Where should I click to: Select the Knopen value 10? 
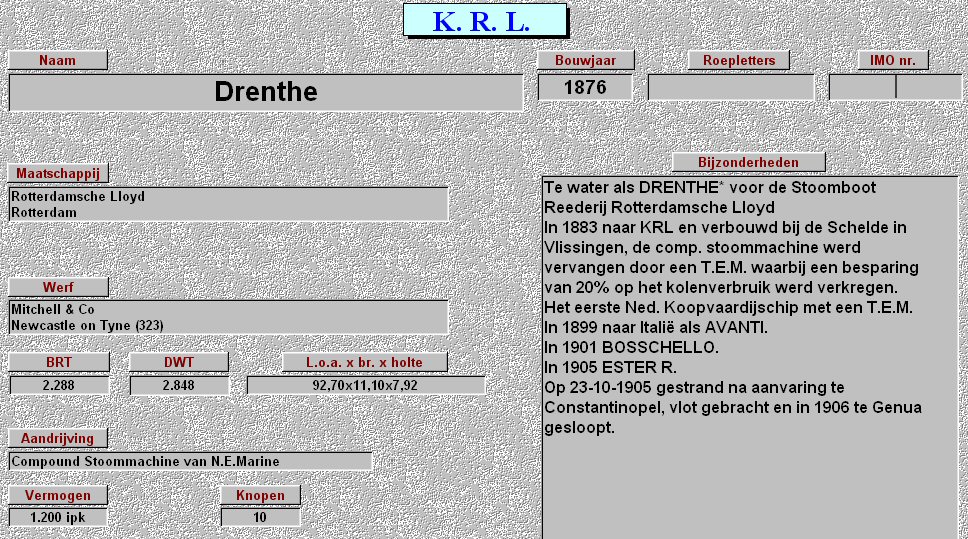click(x=261, y=517)
